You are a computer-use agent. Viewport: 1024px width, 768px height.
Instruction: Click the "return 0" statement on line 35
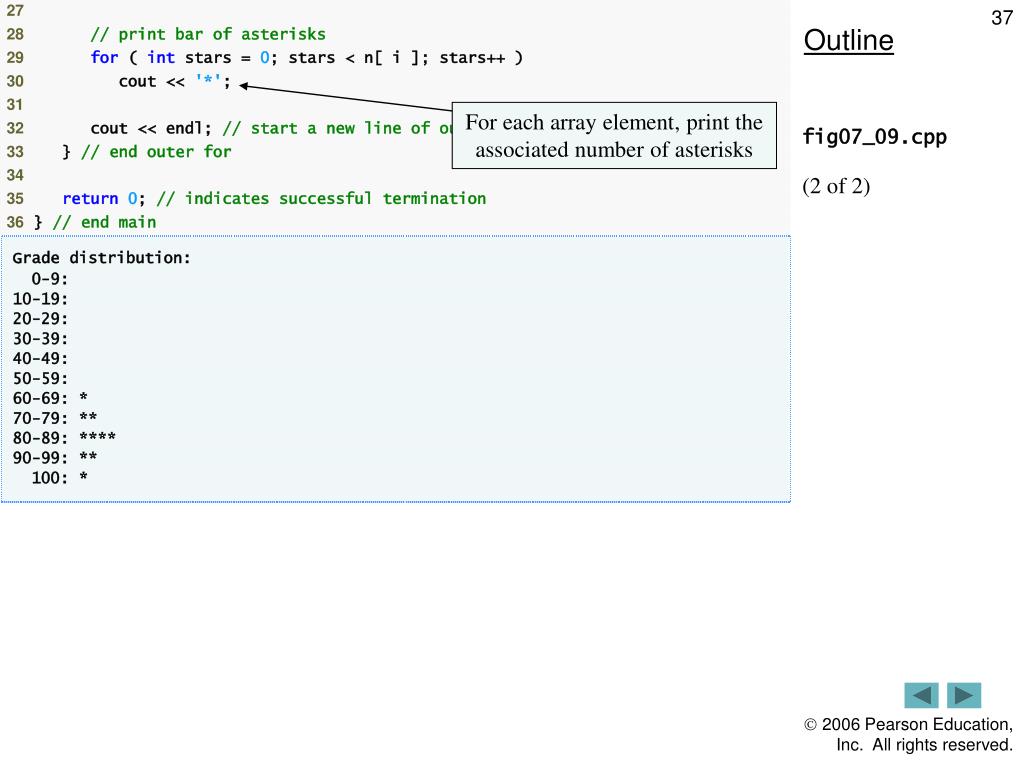click(274, 198)
